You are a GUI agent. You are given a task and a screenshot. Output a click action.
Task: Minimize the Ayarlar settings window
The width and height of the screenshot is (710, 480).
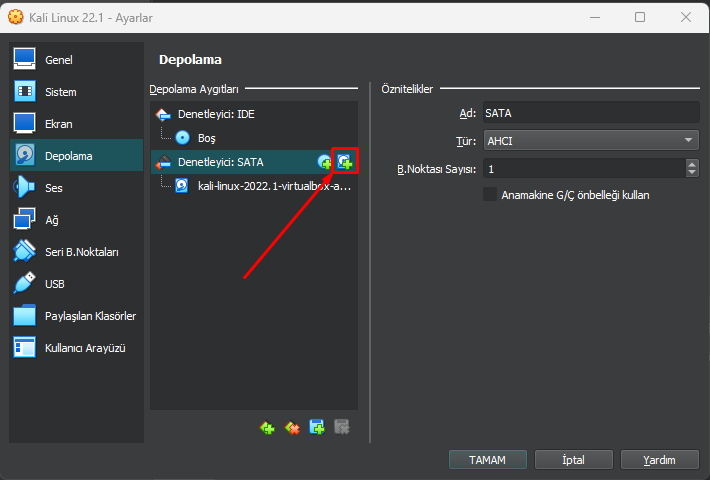tap(595, 17)
